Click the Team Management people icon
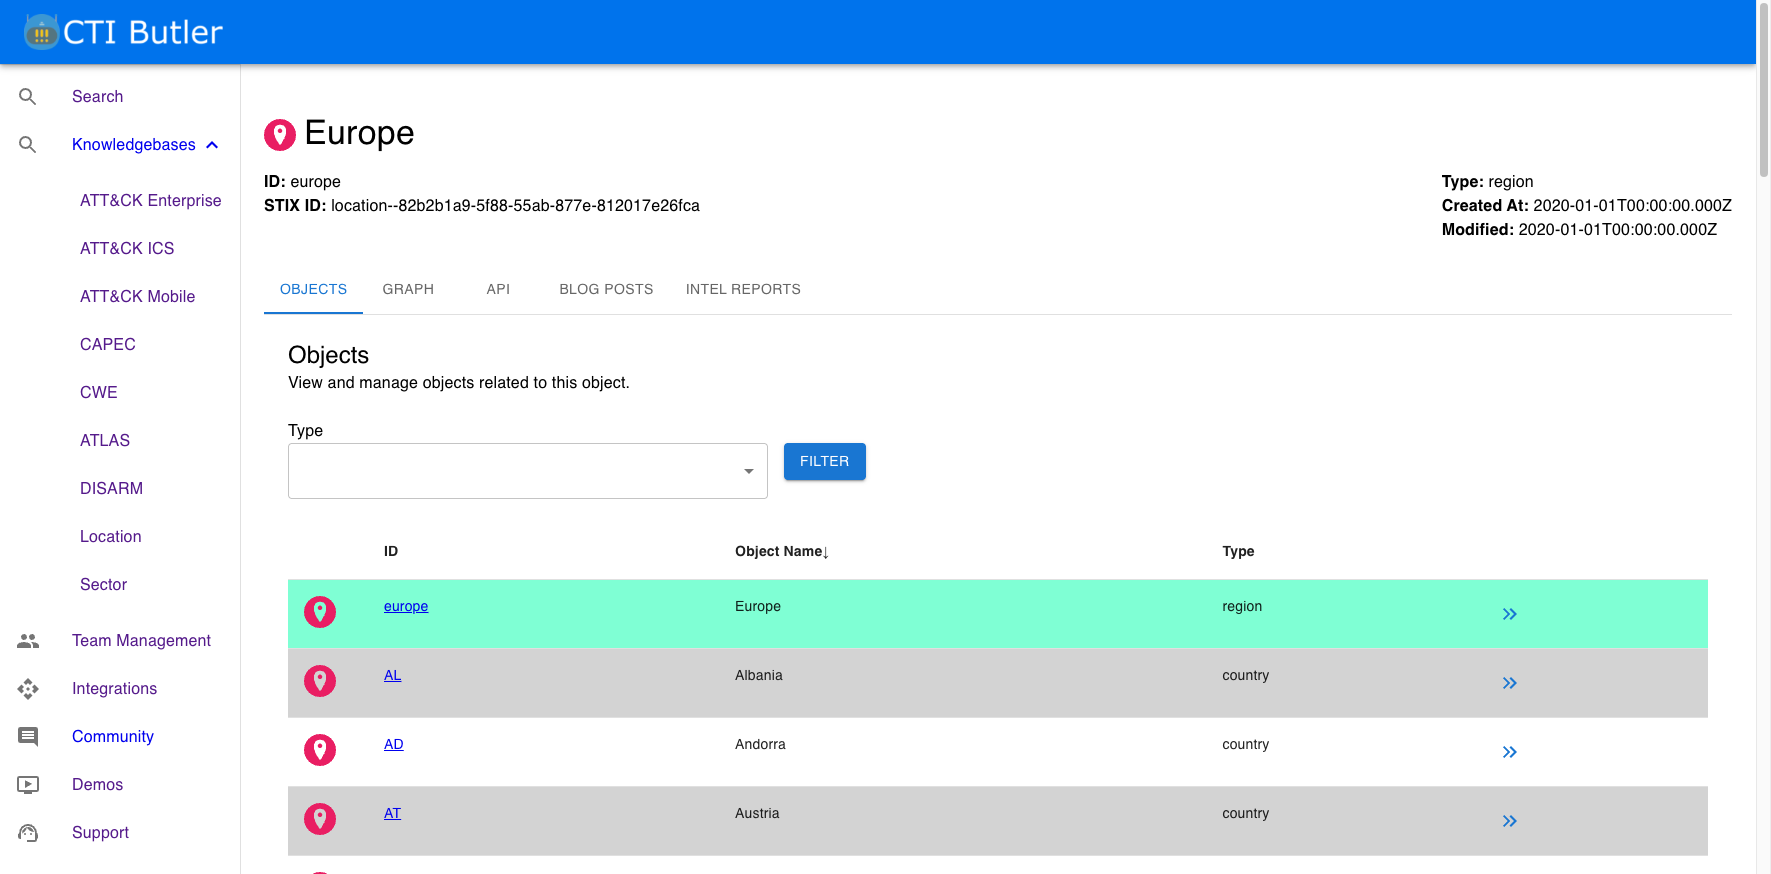The width and height of the screenshot is (1771, 874). pyautogui.click(x=28, y=641)
